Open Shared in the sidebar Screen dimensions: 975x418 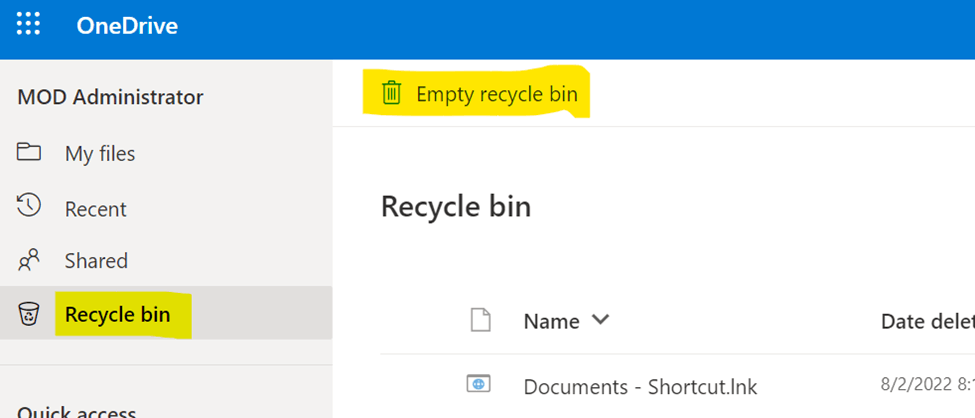[x=96, y=261]
